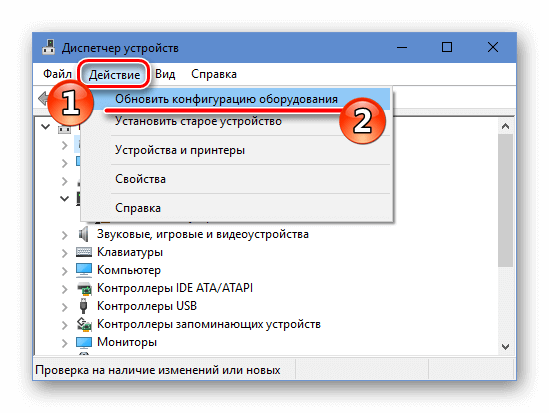Select Свойства in the dropdown menu
This screenshot has width=549, height=413.
pos(236,179)
